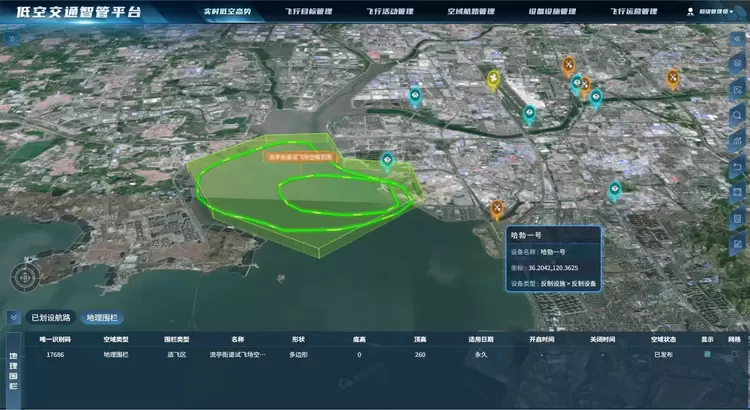This screenshot has width=750, height=410.
Task: Enable the 网格 checkbox for fence 17686
Action: (x=735, y=354)
